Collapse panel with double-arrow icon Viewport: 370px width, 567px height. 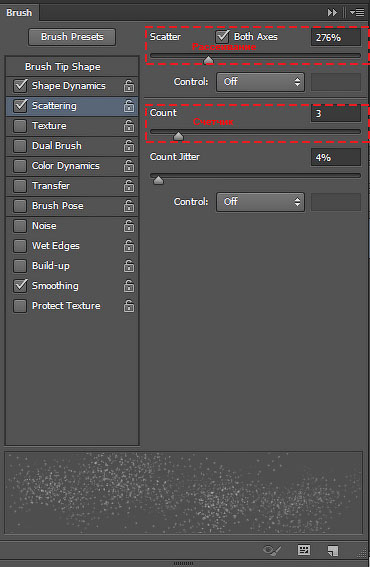click(332, 13)
